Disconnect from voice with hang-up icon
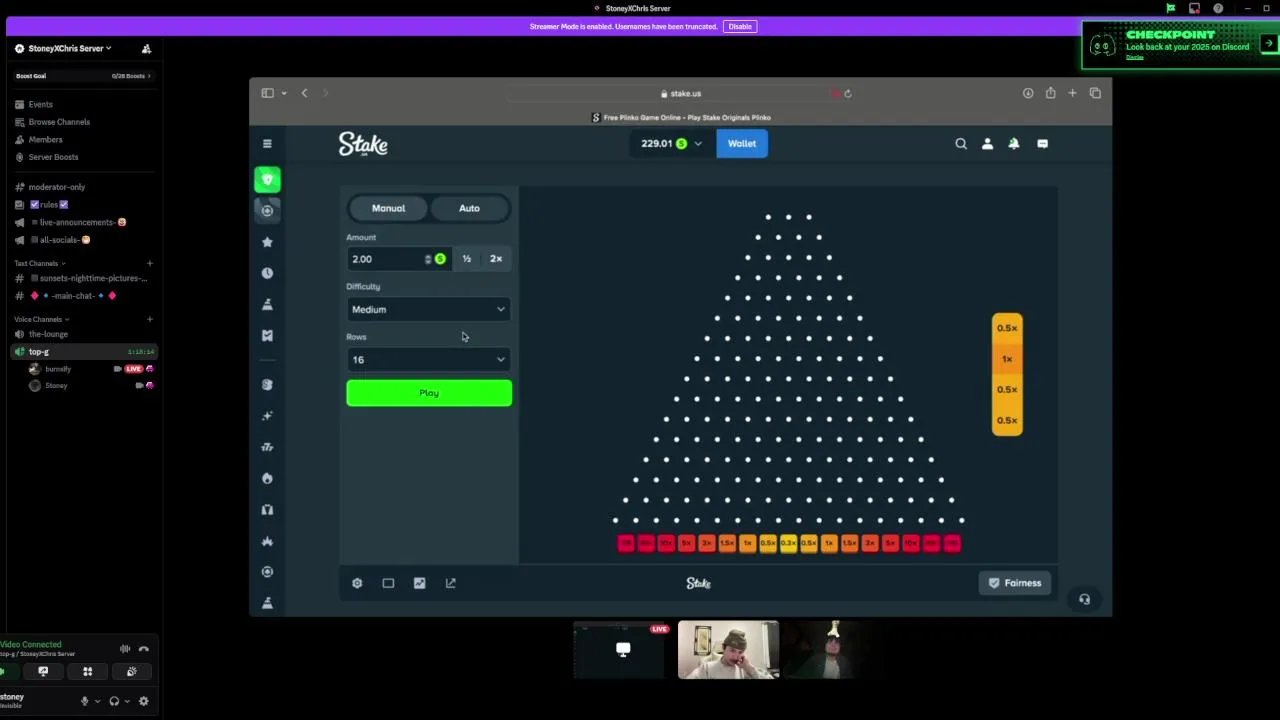Screen dimensions: 1280x720 [x=144, y=649]
